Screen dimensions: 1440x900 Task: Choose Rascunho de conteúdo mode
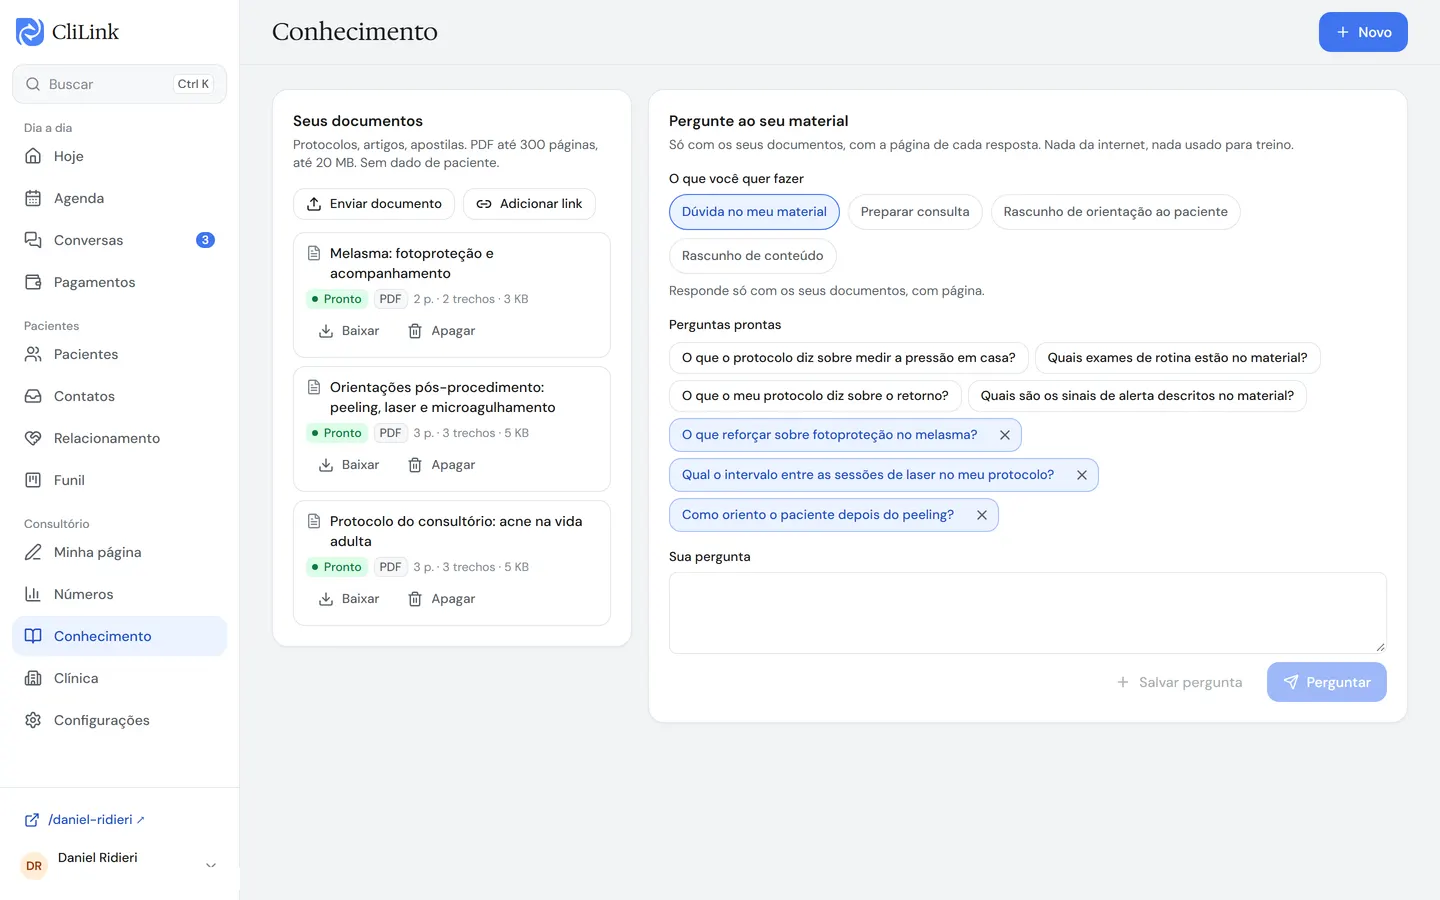752,256
